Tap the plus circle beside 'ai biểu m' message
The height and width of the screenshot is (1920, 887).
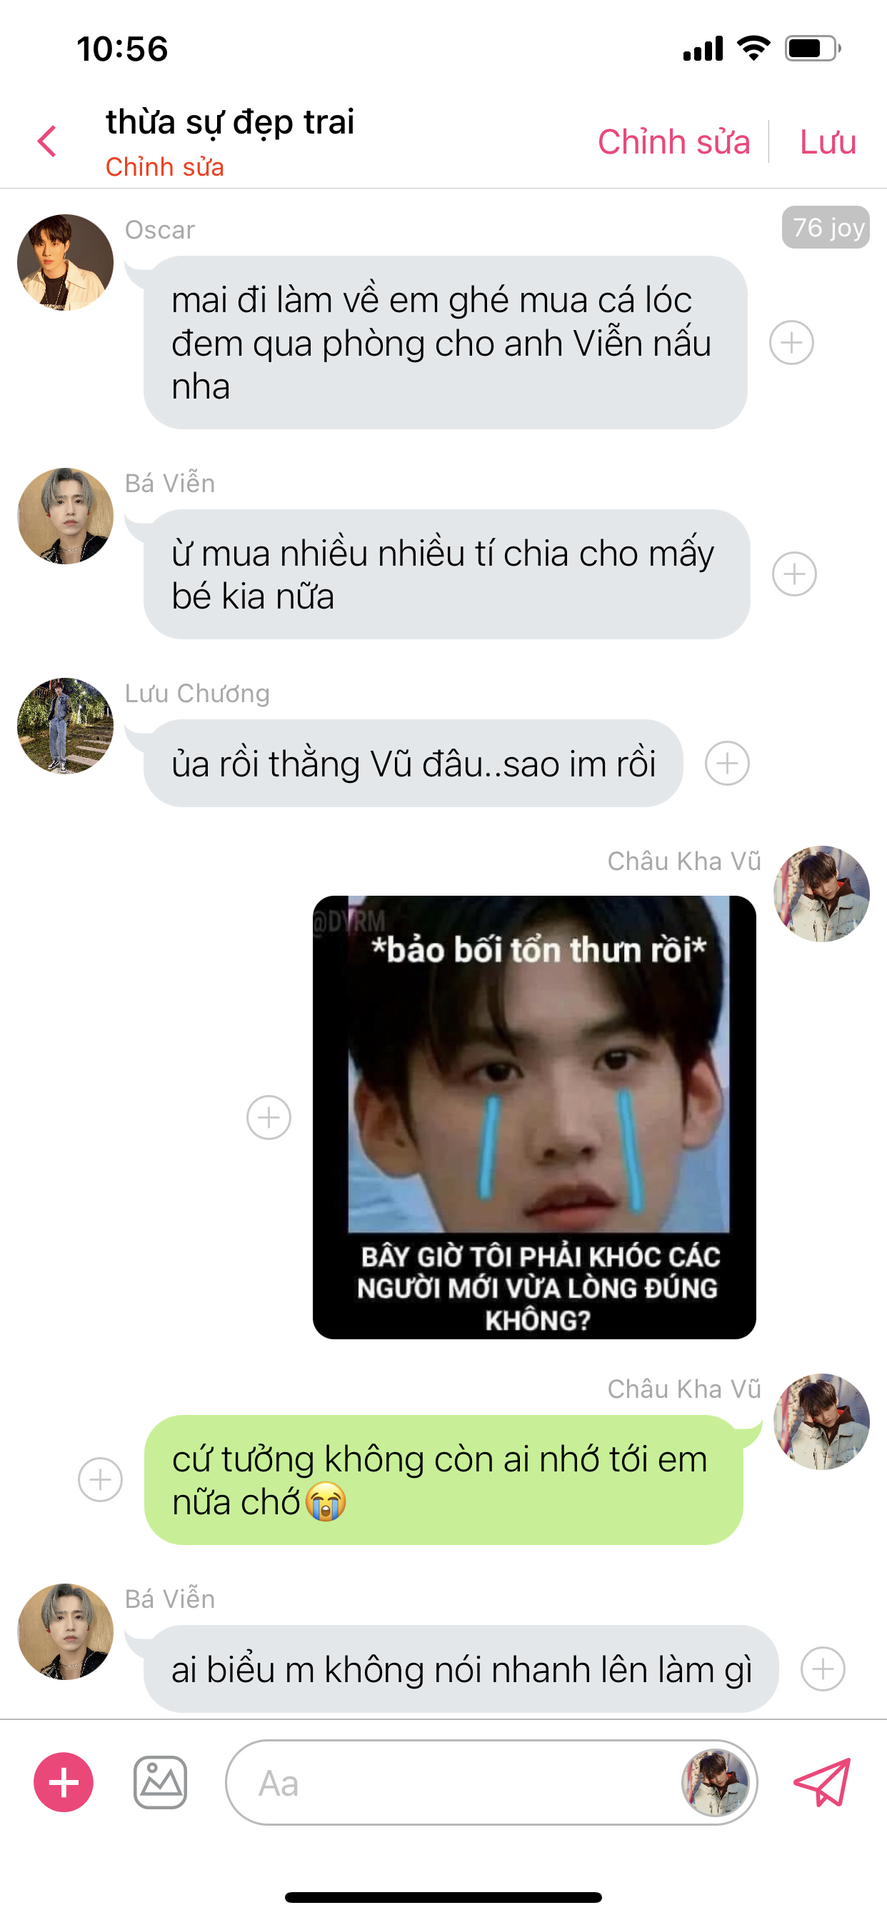pyautogui.click(x=823, y=1669)
